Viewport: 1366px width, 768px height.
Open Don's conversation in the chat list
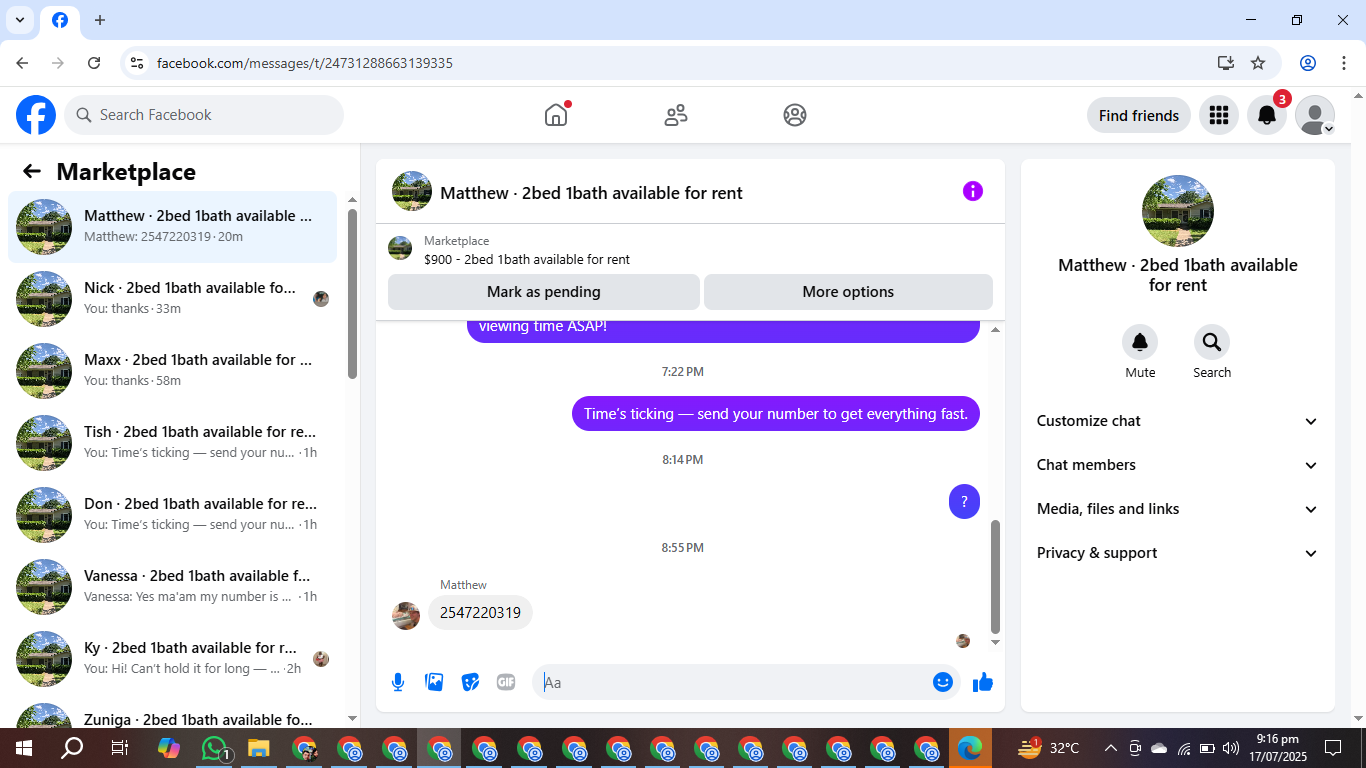coord(172,515)
